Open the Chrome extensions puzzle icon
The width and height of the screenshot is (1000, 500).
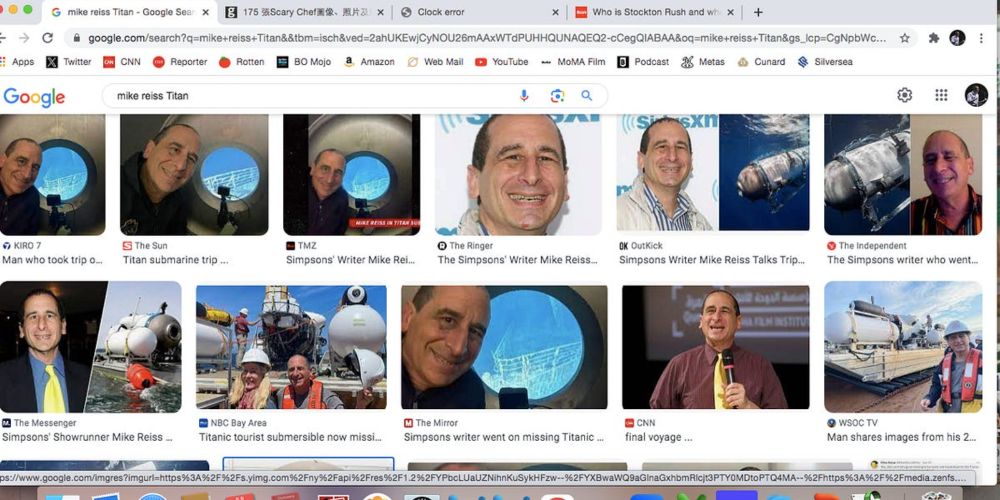pyautogui.click(x=934, y=38)
